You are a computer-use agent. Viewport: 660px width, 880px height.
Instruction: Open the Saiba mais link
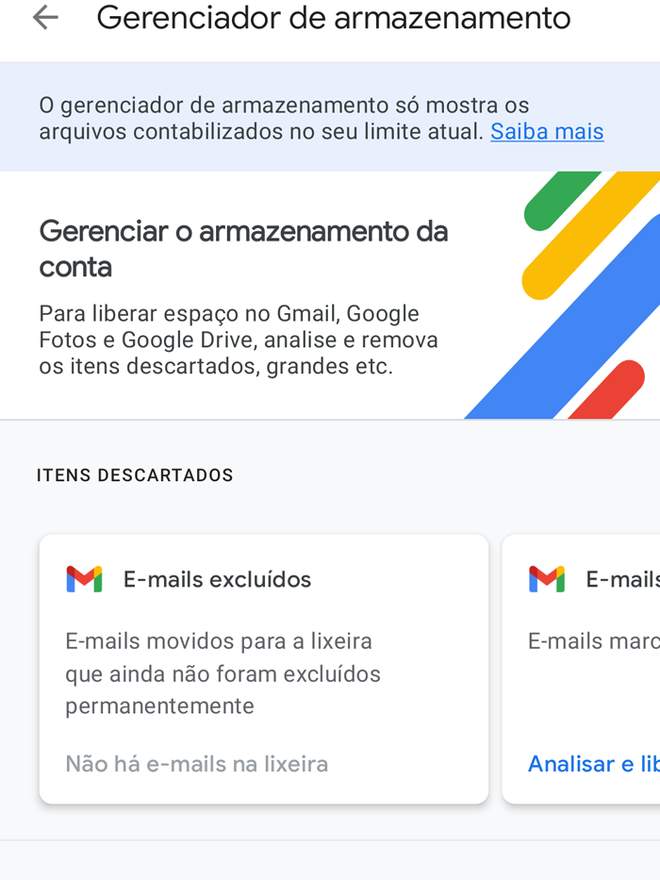[547, 131]
